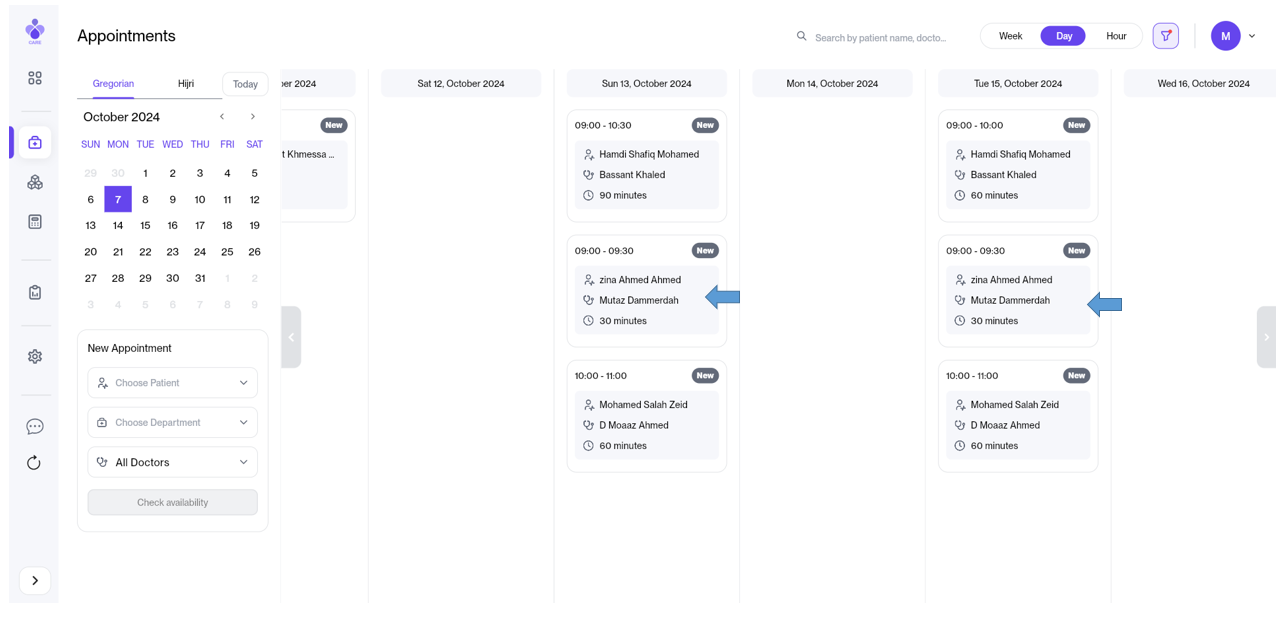Switch to Hour view
Screen dimensions: 1280x618
point(1116,36)
